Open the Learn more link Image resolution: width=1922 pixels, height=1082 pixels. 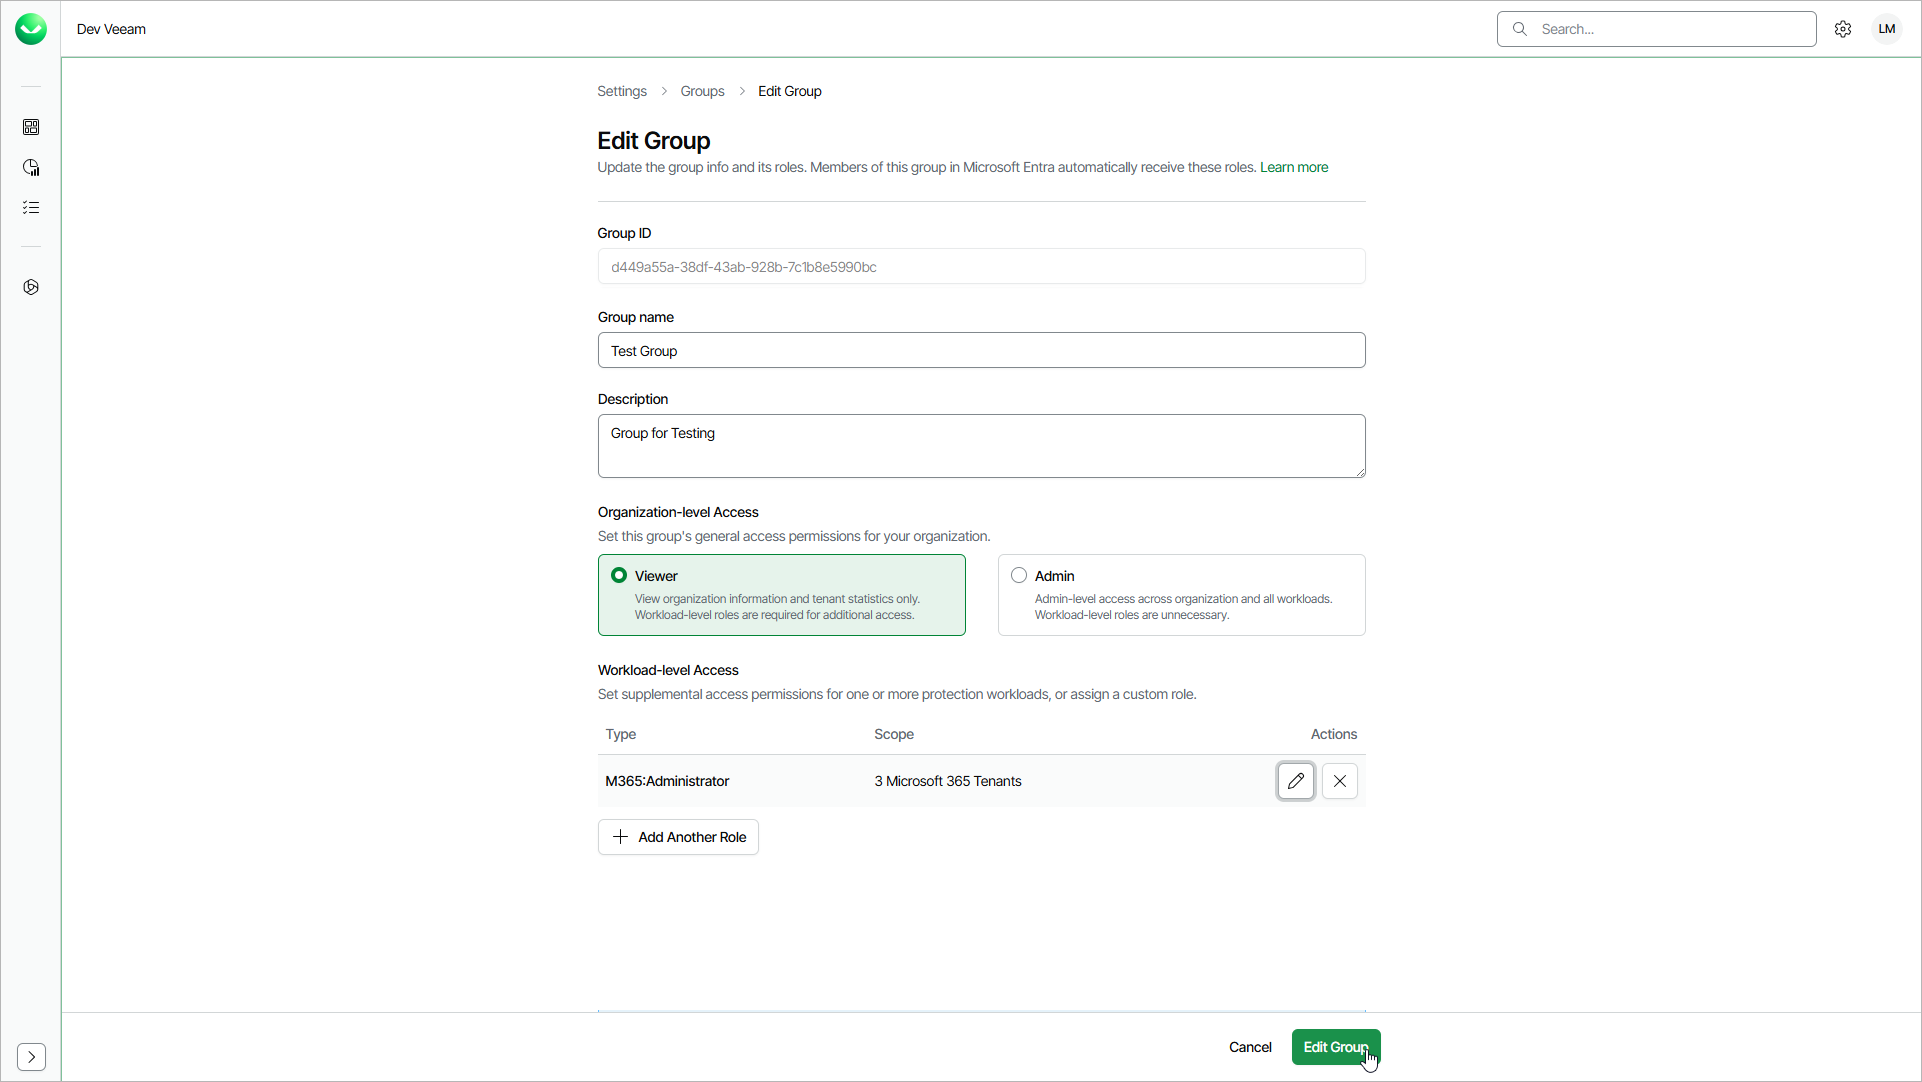1293,167
